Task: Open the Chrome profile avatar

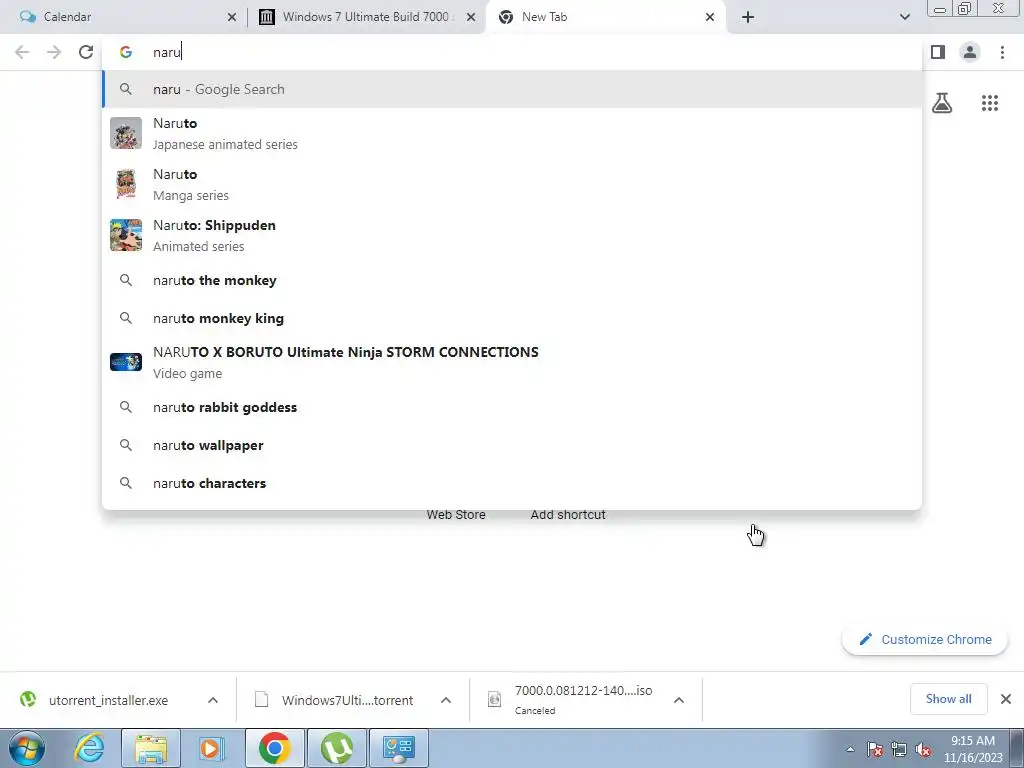Action: click(970, 52)
